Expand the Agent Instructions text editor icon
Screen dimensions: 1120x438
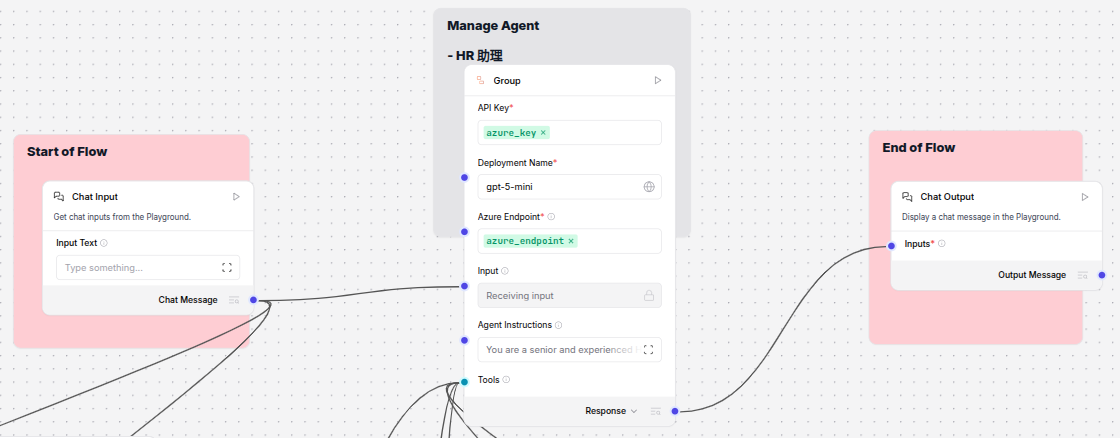(x=649, y=349)
